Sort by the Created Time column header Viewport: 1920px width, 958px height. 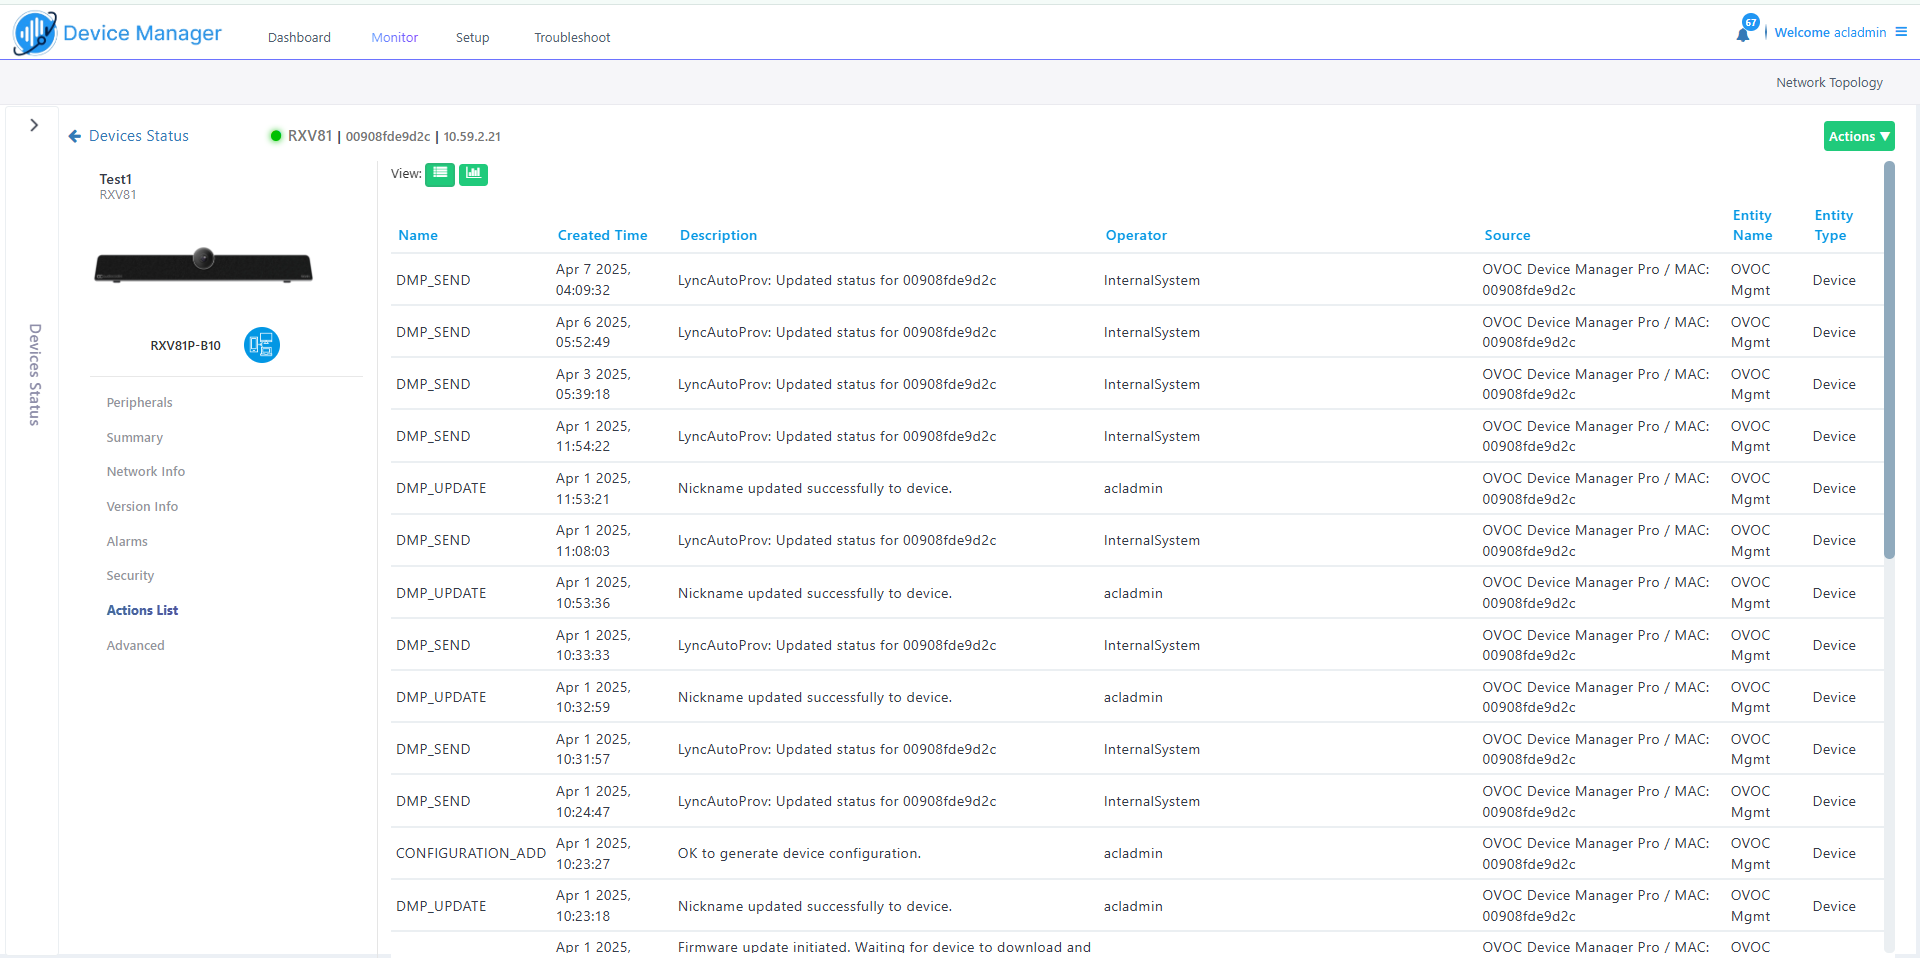602,235
